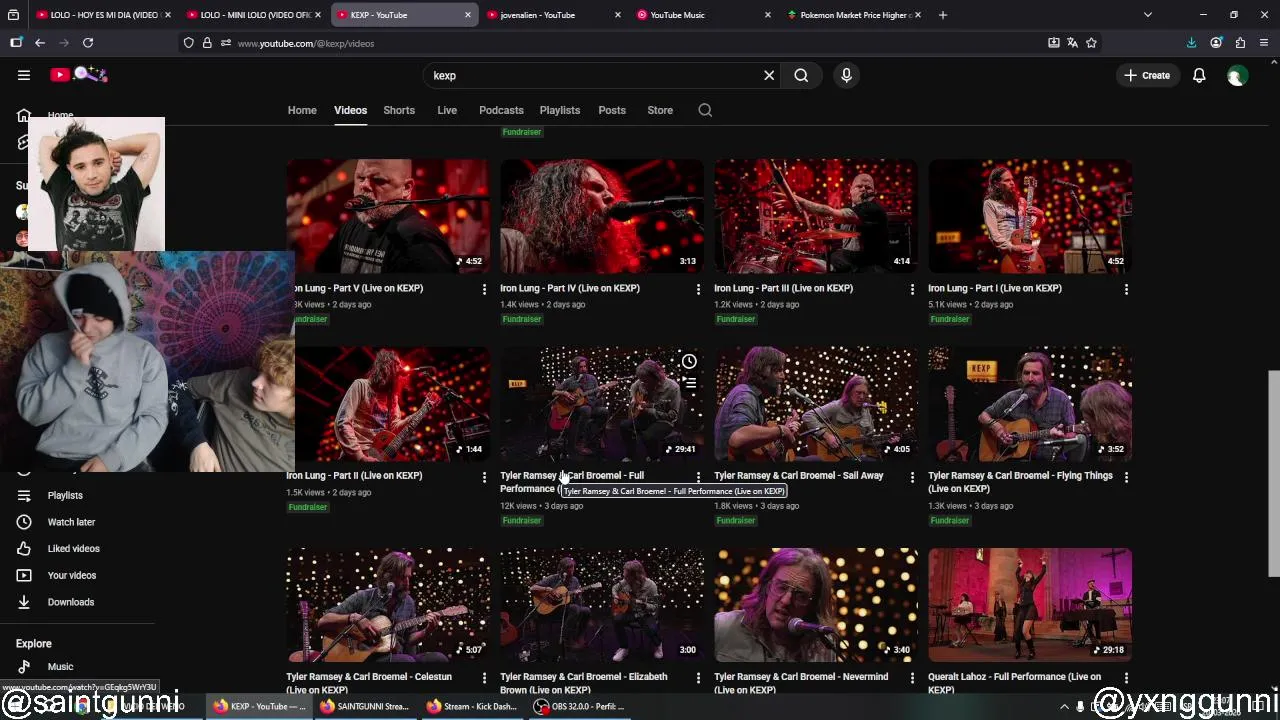Viewport: 1280px width, 720px height.
Task: Click the page vertical scrollbar thumb
Action: (x=1274, y=473)
